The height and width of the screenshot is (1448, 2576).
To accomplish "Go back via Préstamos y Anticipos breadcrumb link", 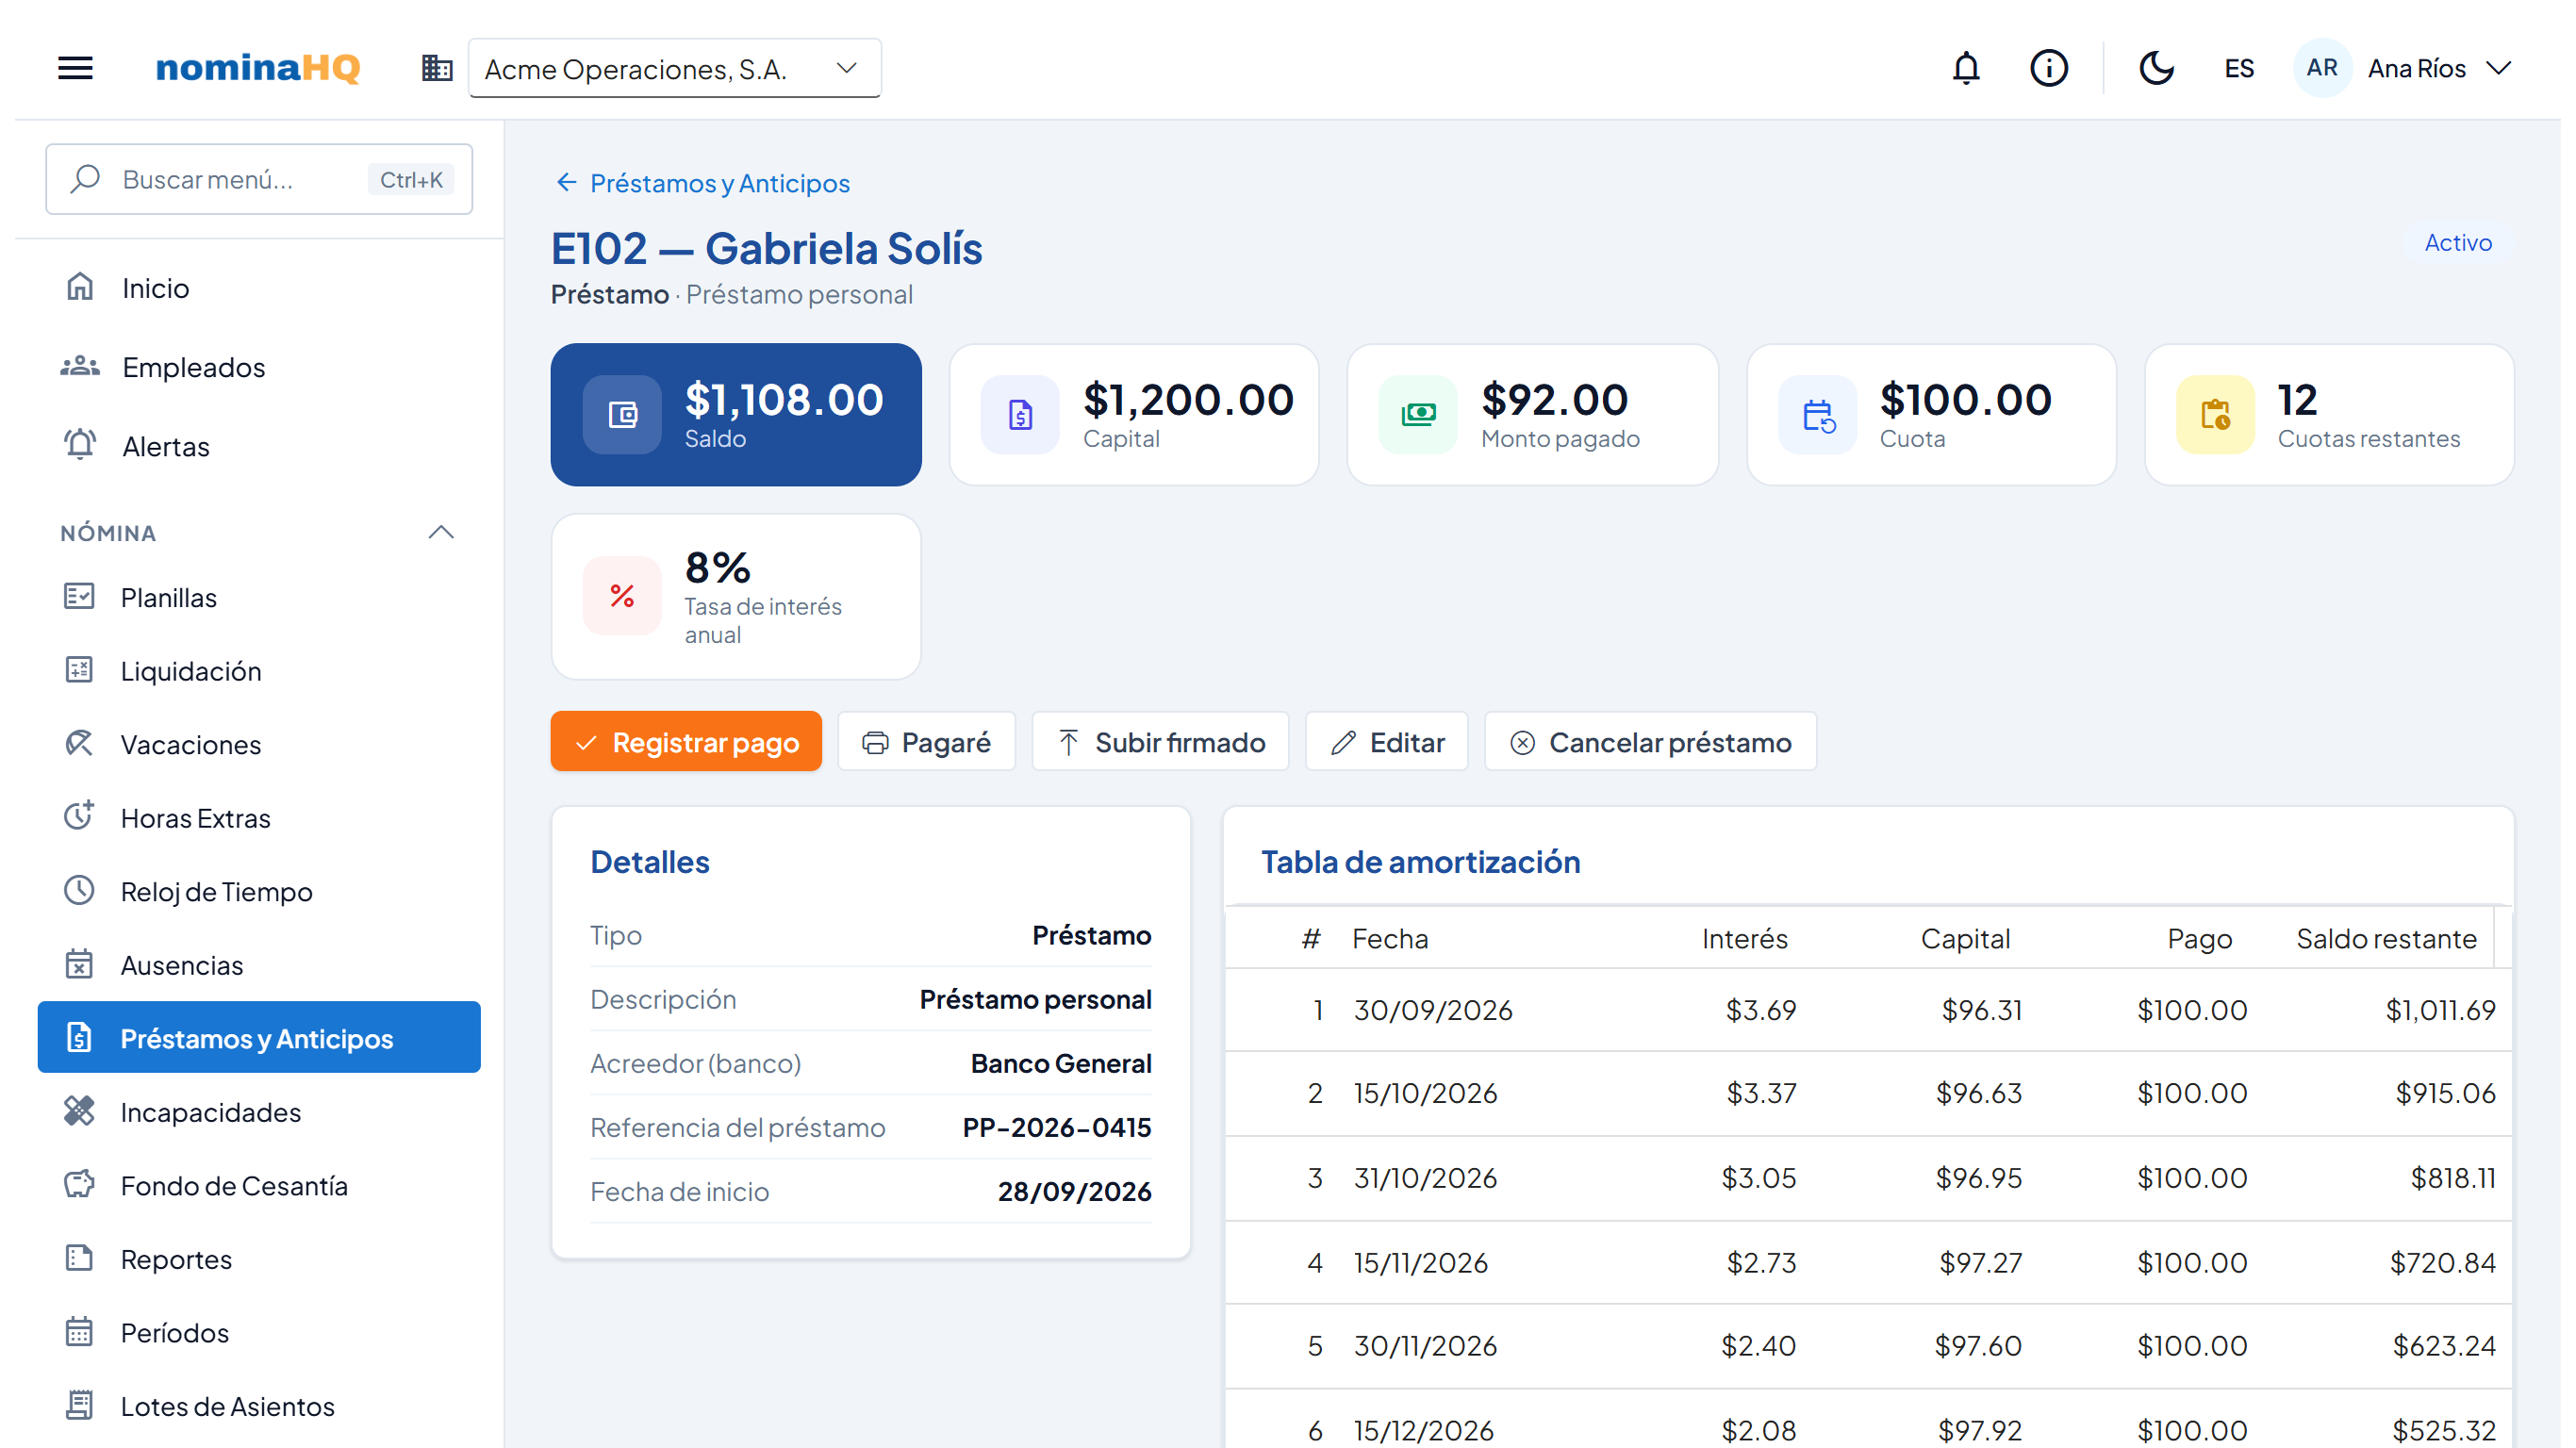I will point(703,183).
